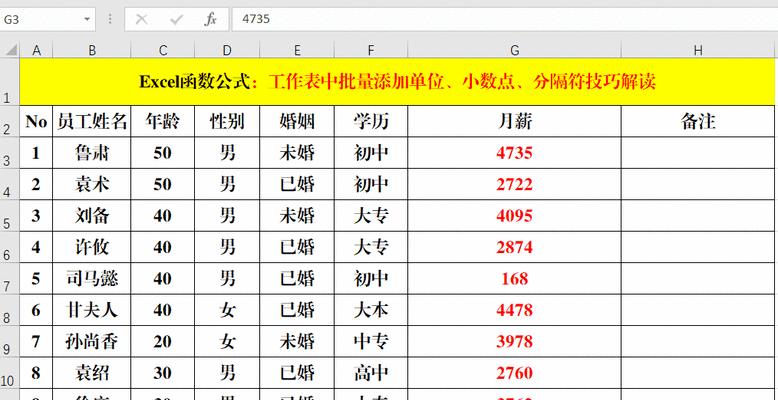
Task: Select salary cell 4095
Action: 515,215
